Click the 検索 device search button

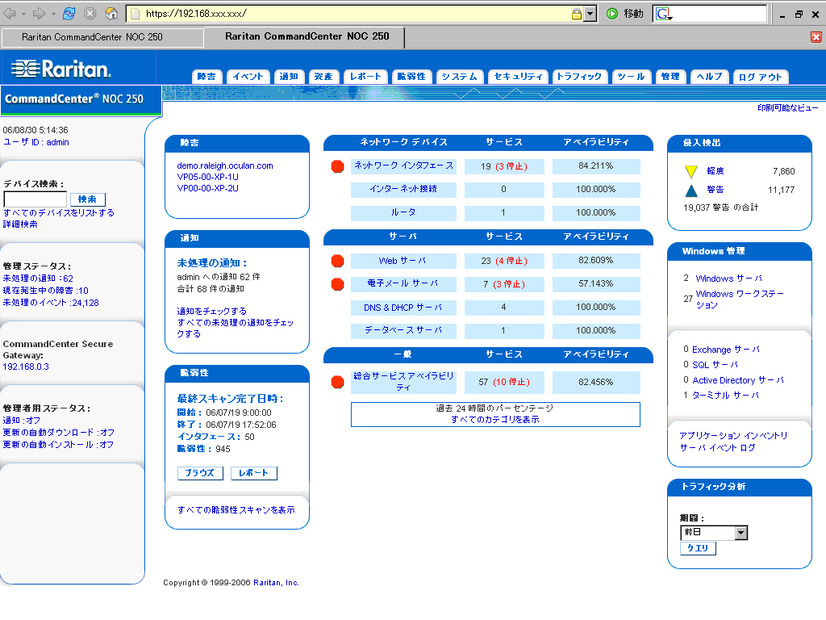pos(87,199)
